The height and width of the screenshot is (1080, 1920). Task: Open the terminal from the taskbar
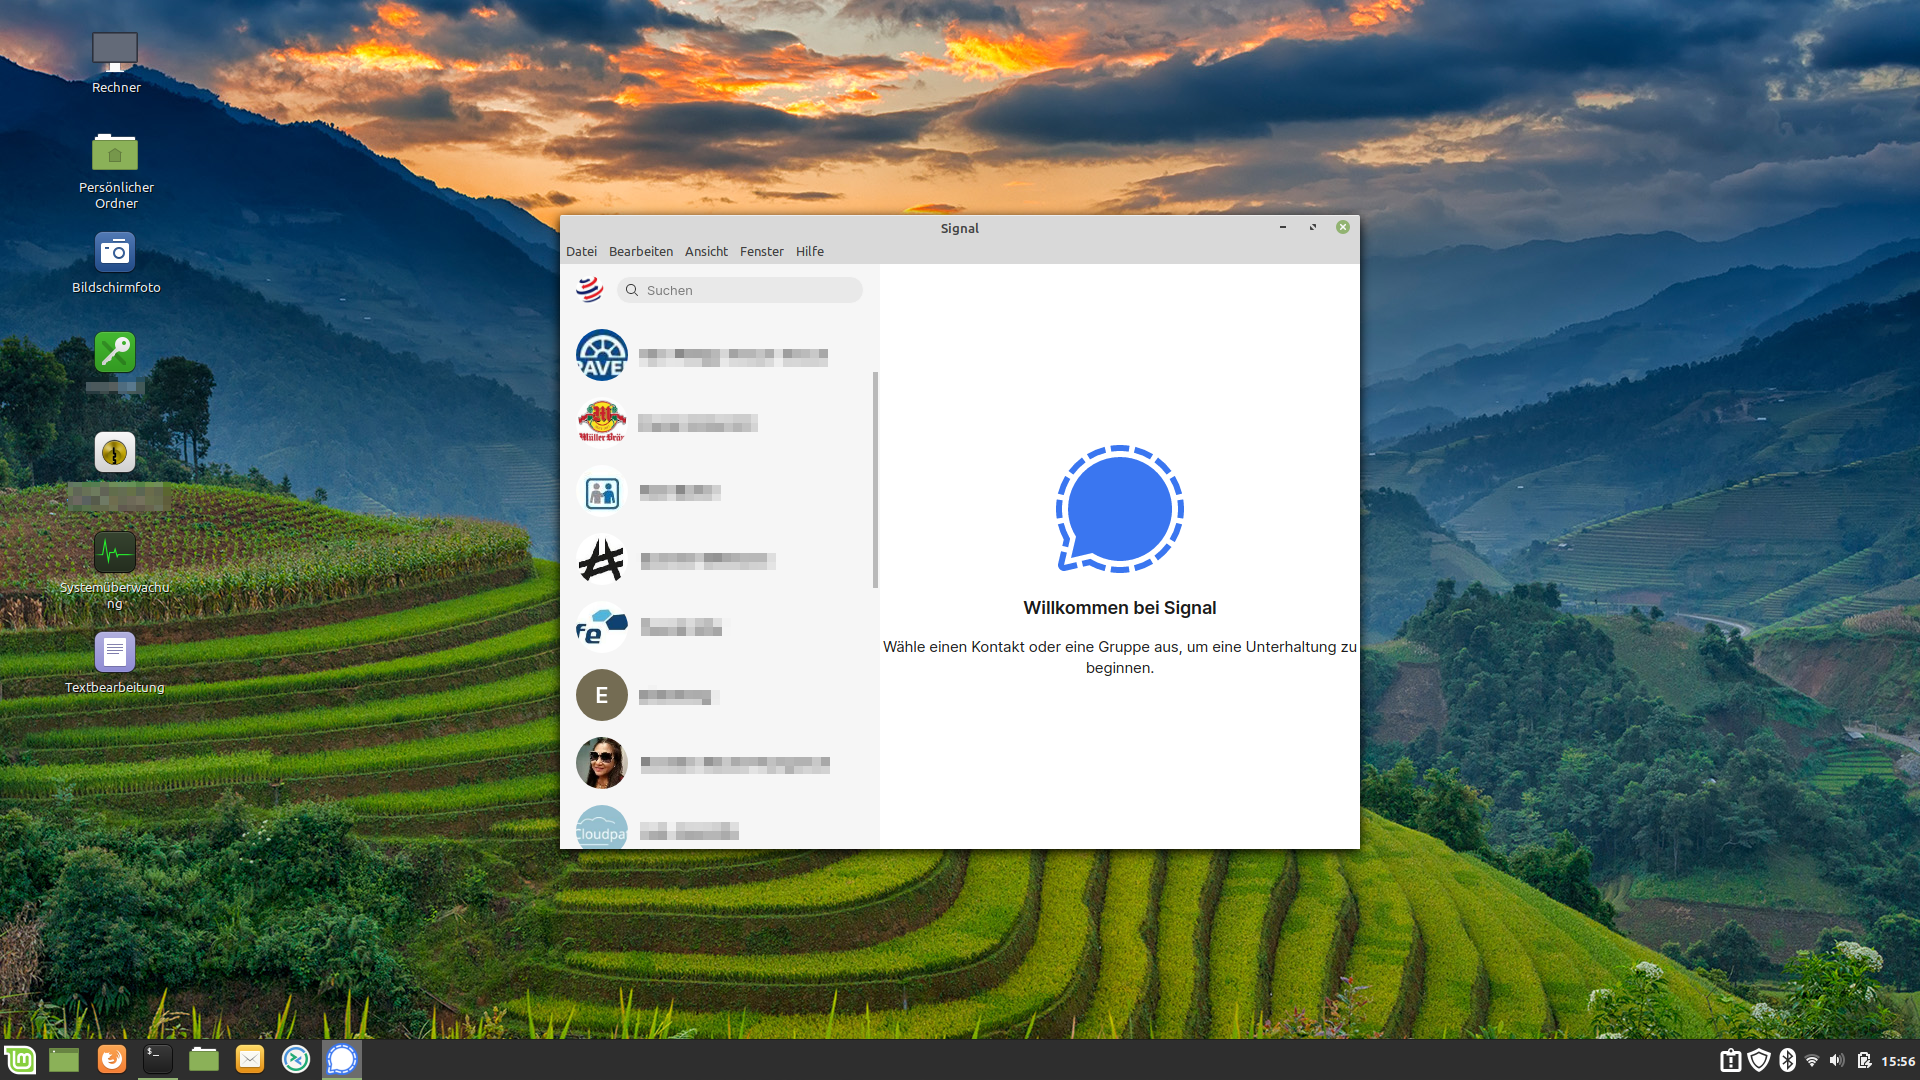157,1059
